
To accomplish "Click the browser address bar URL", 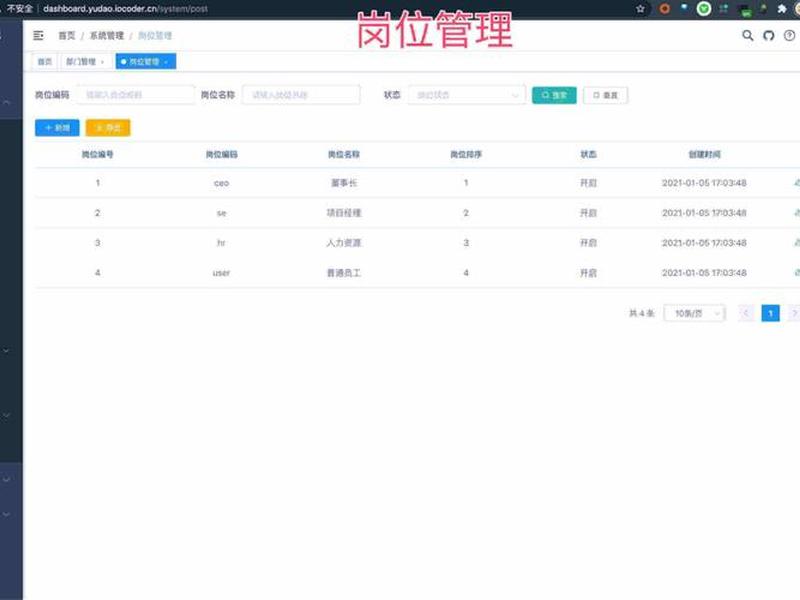I will (126, 9).
